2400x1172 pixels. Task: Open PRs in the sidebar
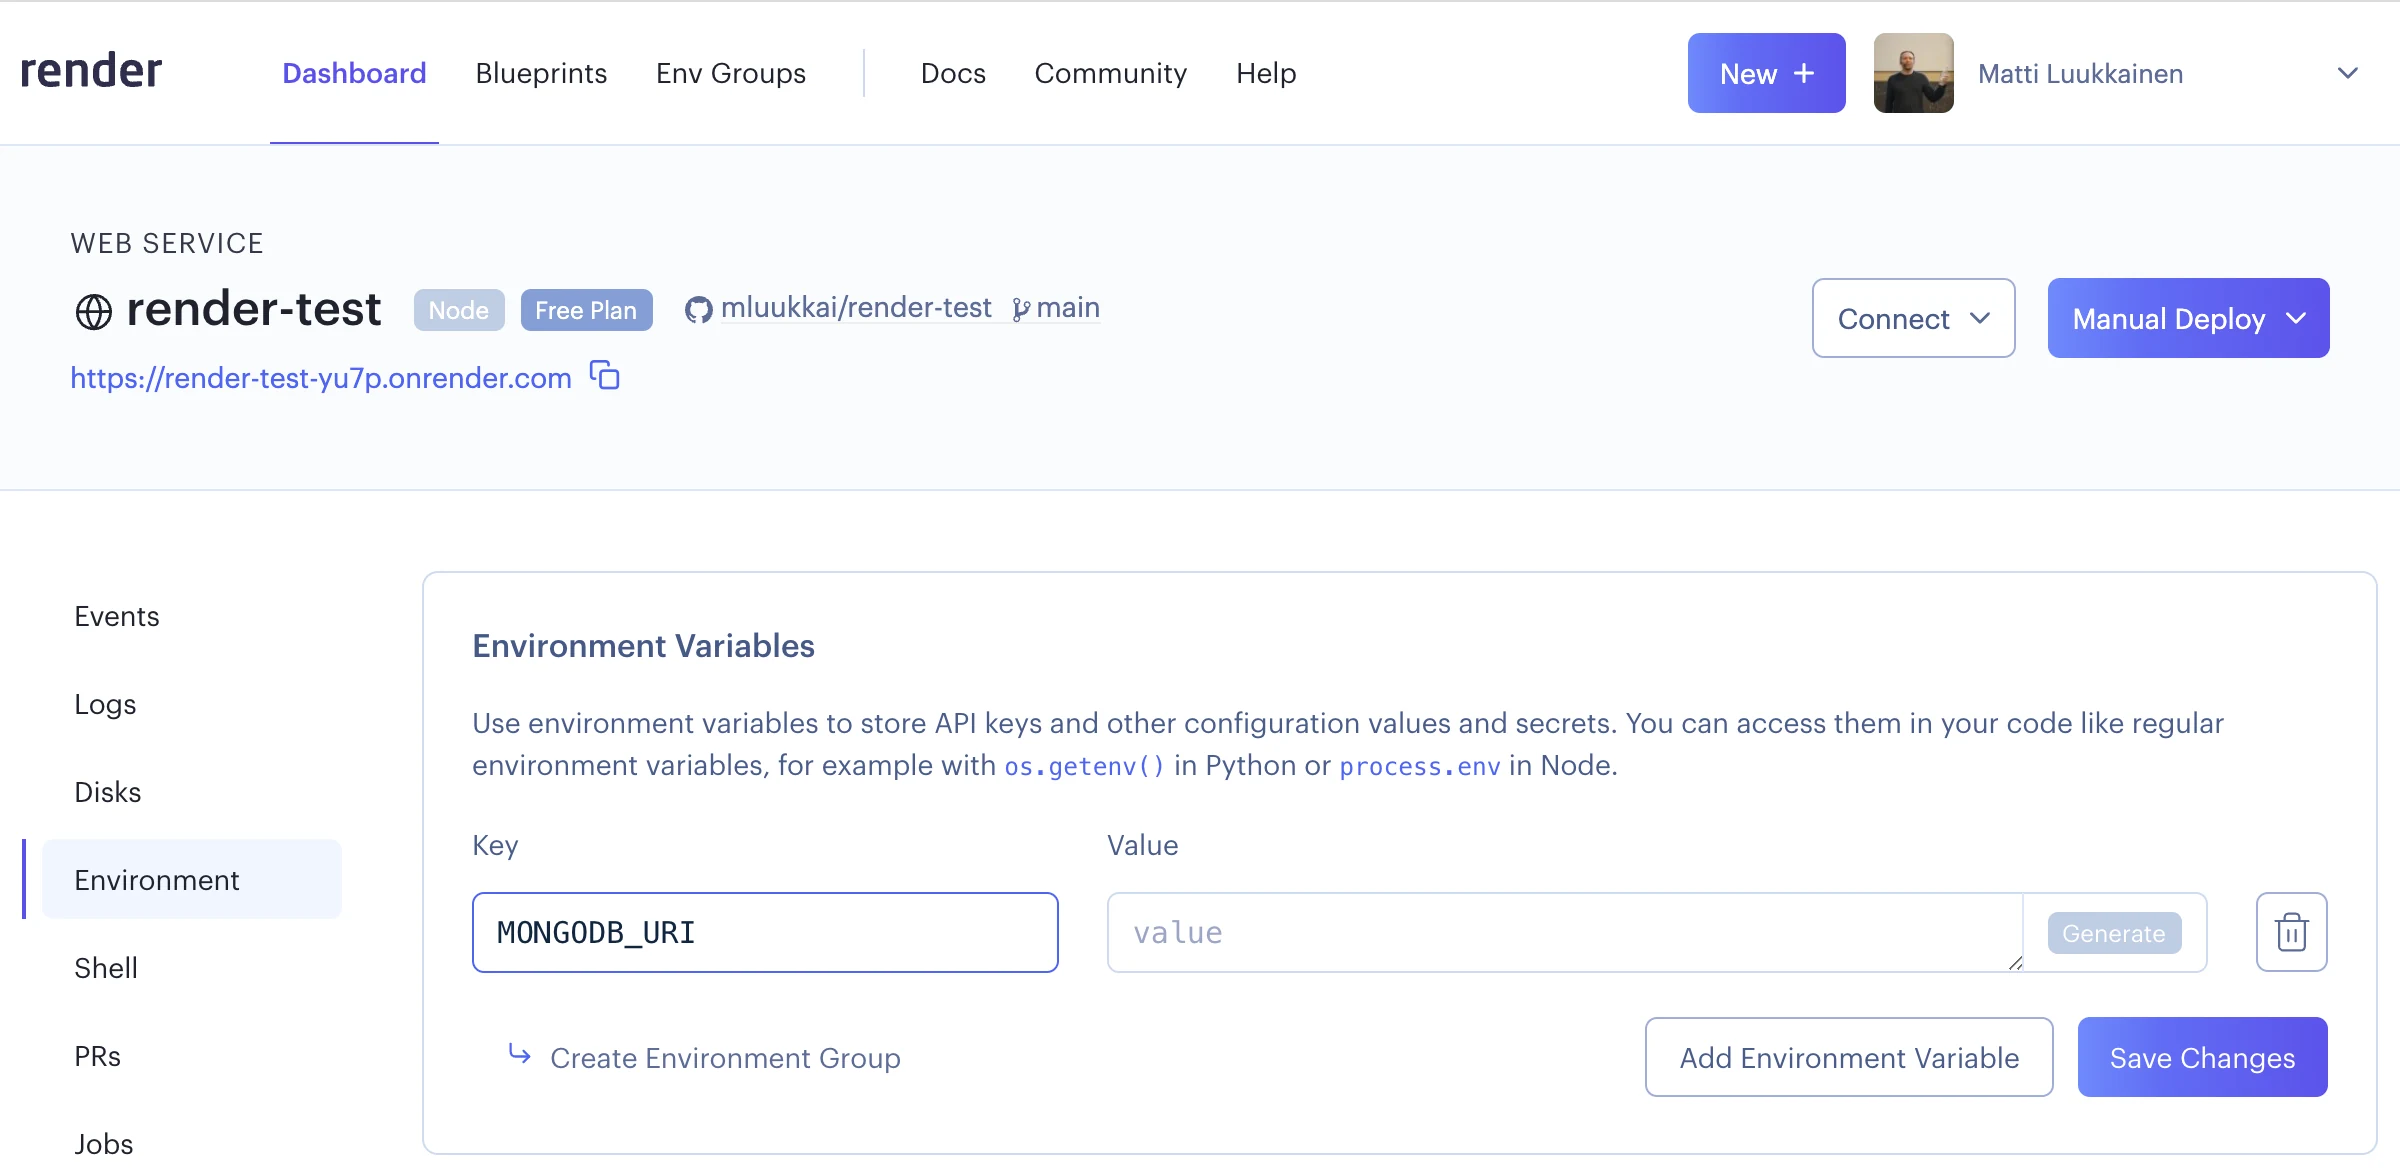point(97,1056)
